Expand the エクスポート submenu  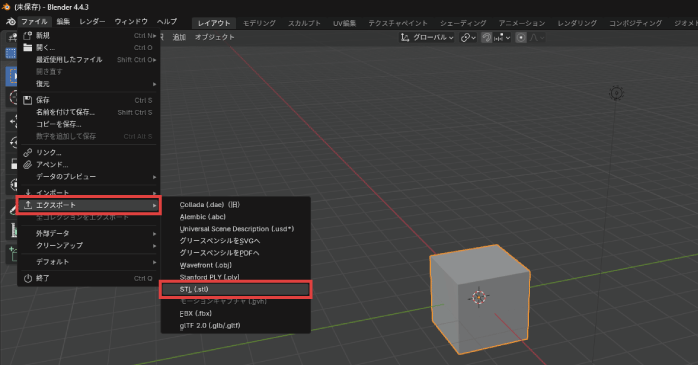89,205
